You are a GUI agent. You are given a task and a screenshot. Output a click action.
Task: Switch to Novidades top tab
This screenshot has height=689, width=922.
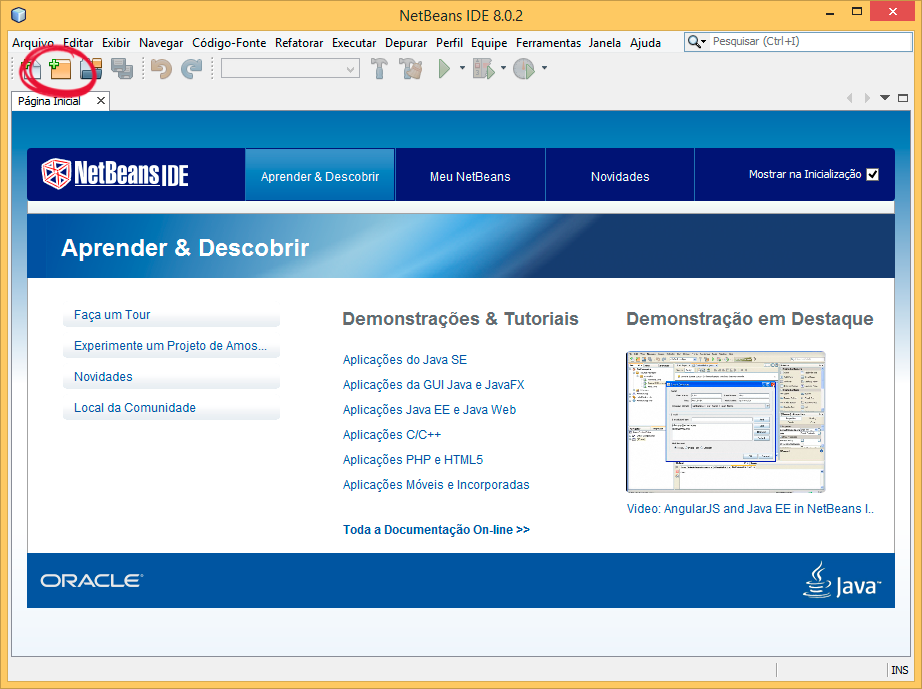click(620, 175)
